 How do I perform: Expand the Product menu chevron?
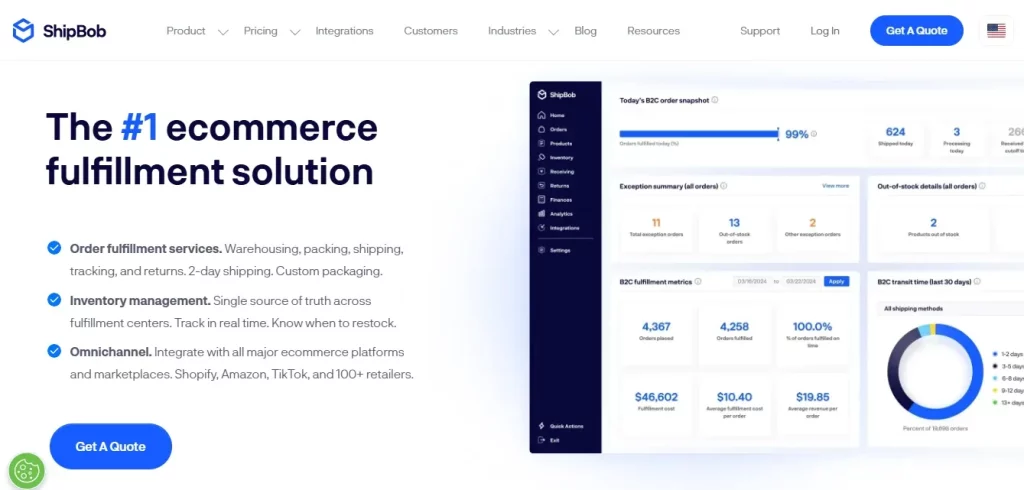(223, 32)
